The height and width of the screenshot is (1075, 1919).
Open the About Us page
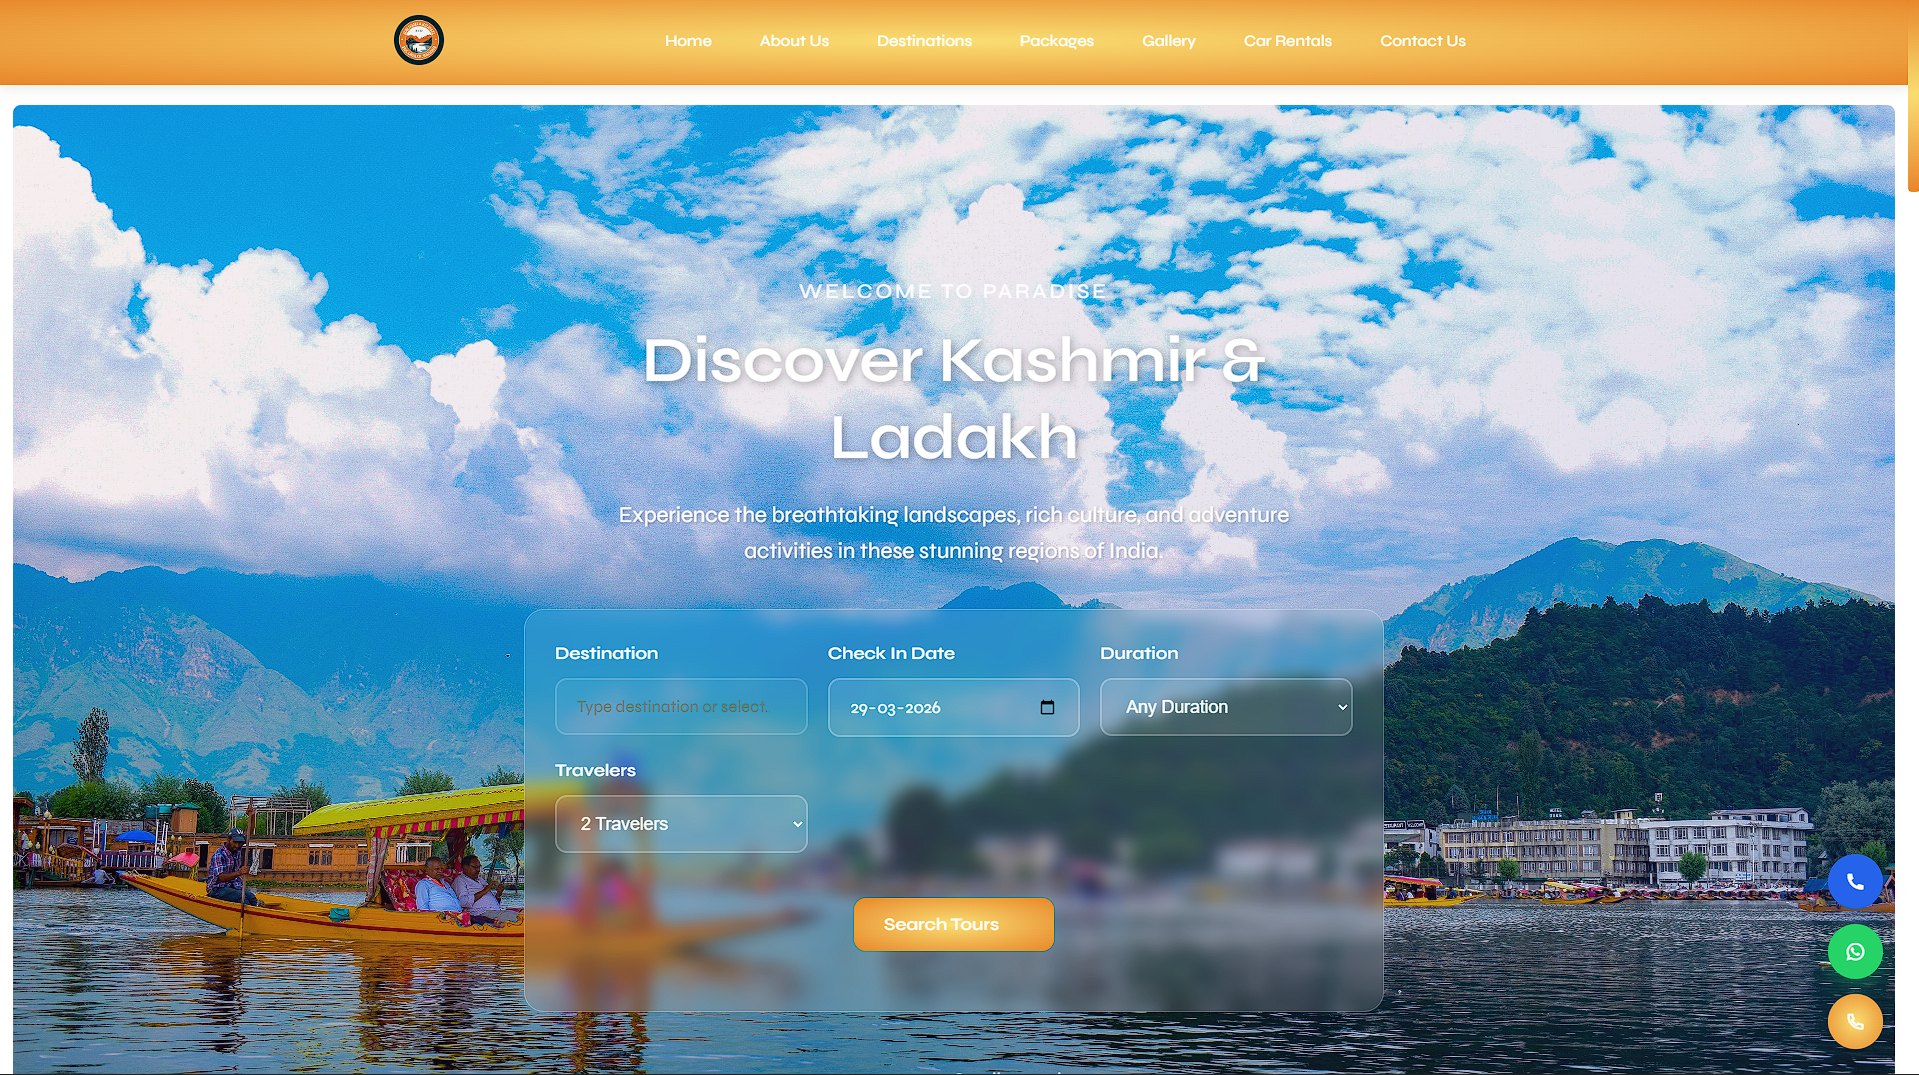(x=794, y=41)
